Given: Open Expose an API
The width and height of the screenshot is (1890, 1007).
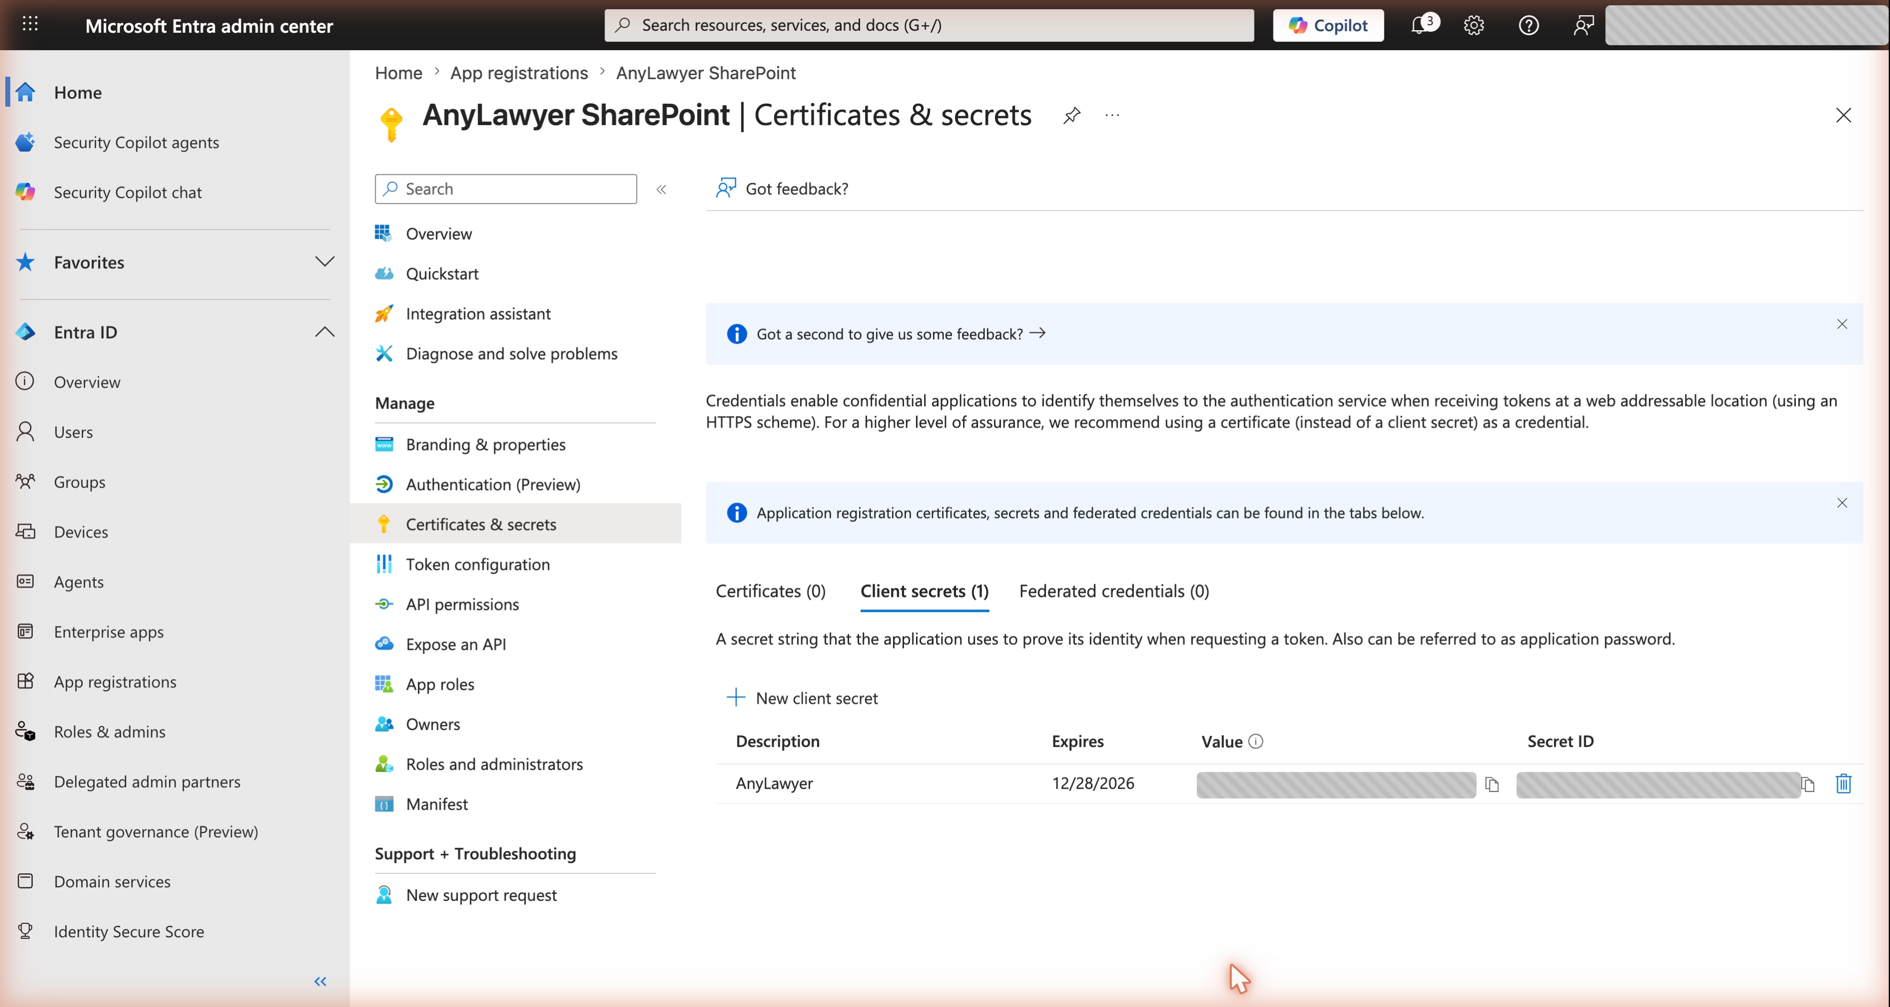Looking at the screenshot, I should 455,644.
